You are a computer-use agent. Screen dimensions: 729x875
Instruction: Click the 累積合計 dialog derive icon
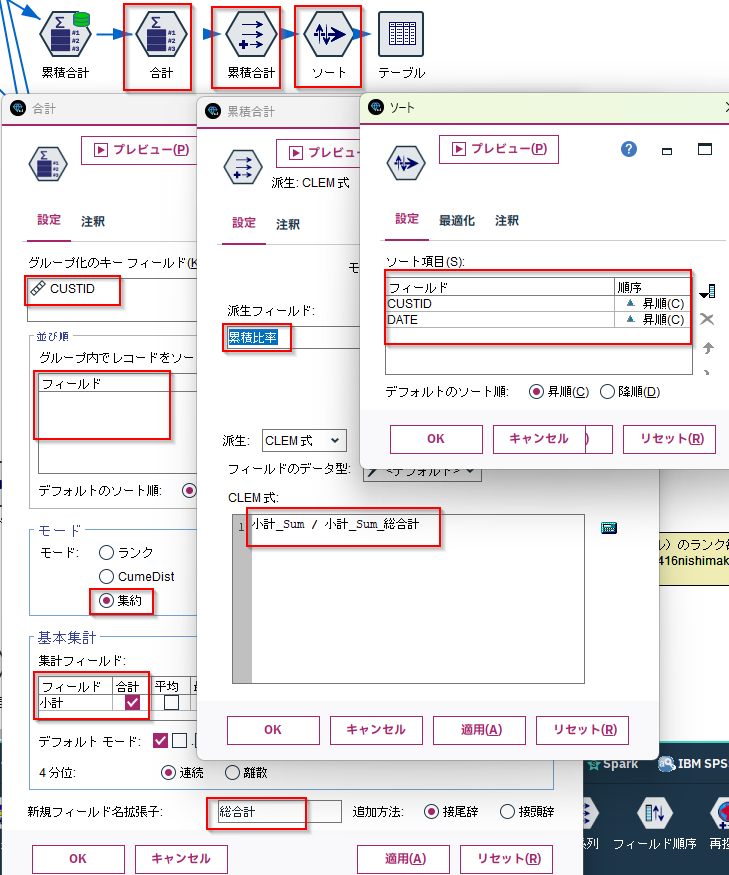(243, 167)
